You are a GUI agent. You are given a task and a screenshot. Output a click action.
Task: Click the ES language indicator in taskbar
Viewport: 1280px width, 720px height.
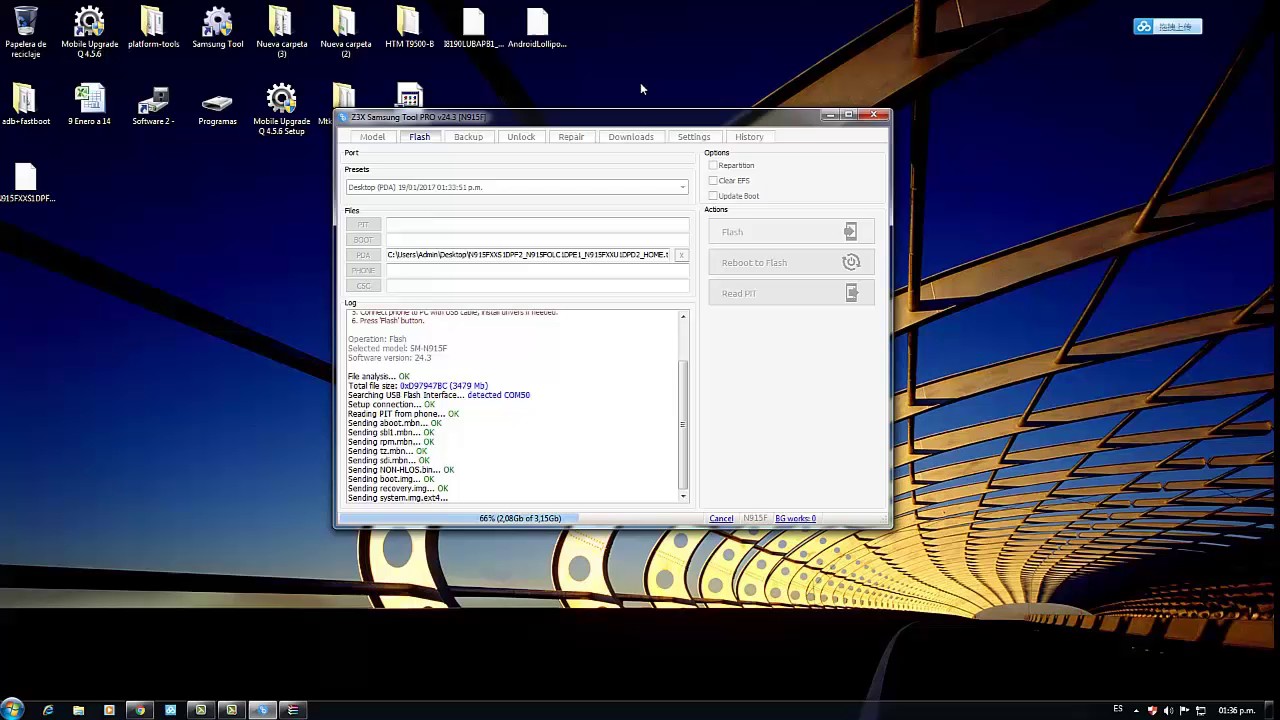(x=1118, y=710)
